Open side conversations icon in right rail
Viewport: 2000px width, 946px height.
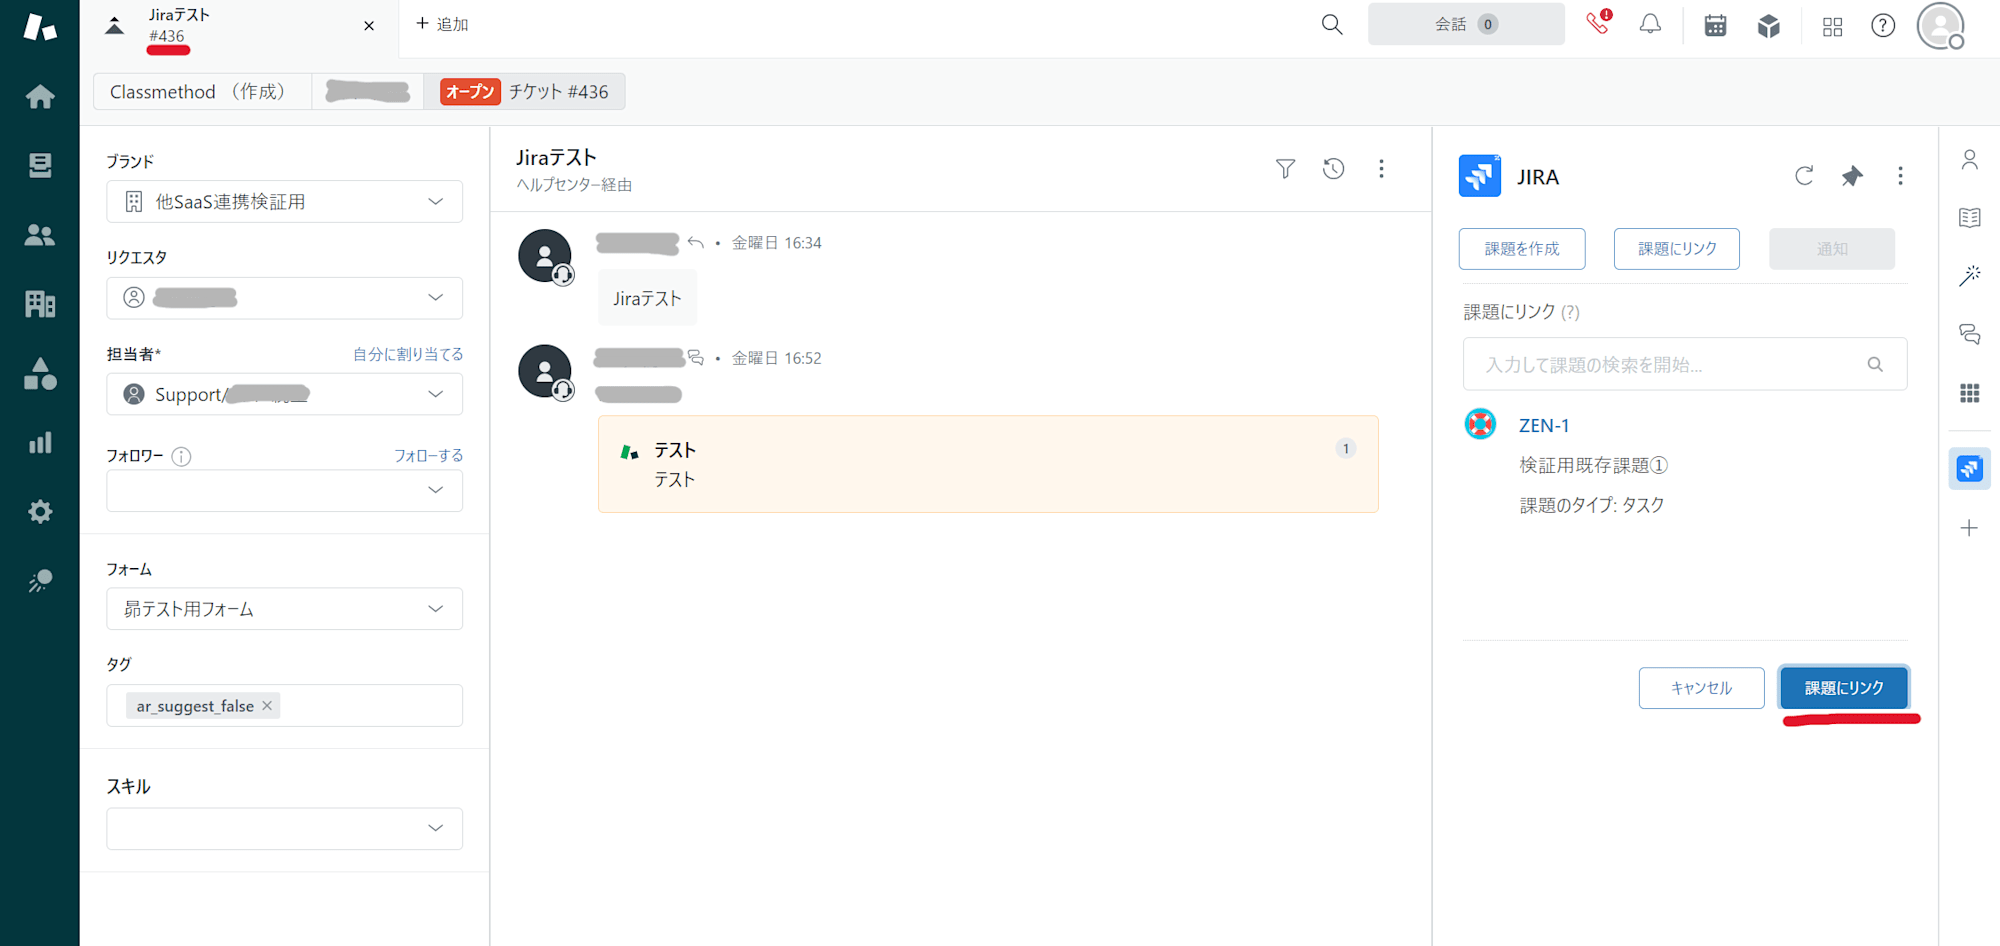1970,335
